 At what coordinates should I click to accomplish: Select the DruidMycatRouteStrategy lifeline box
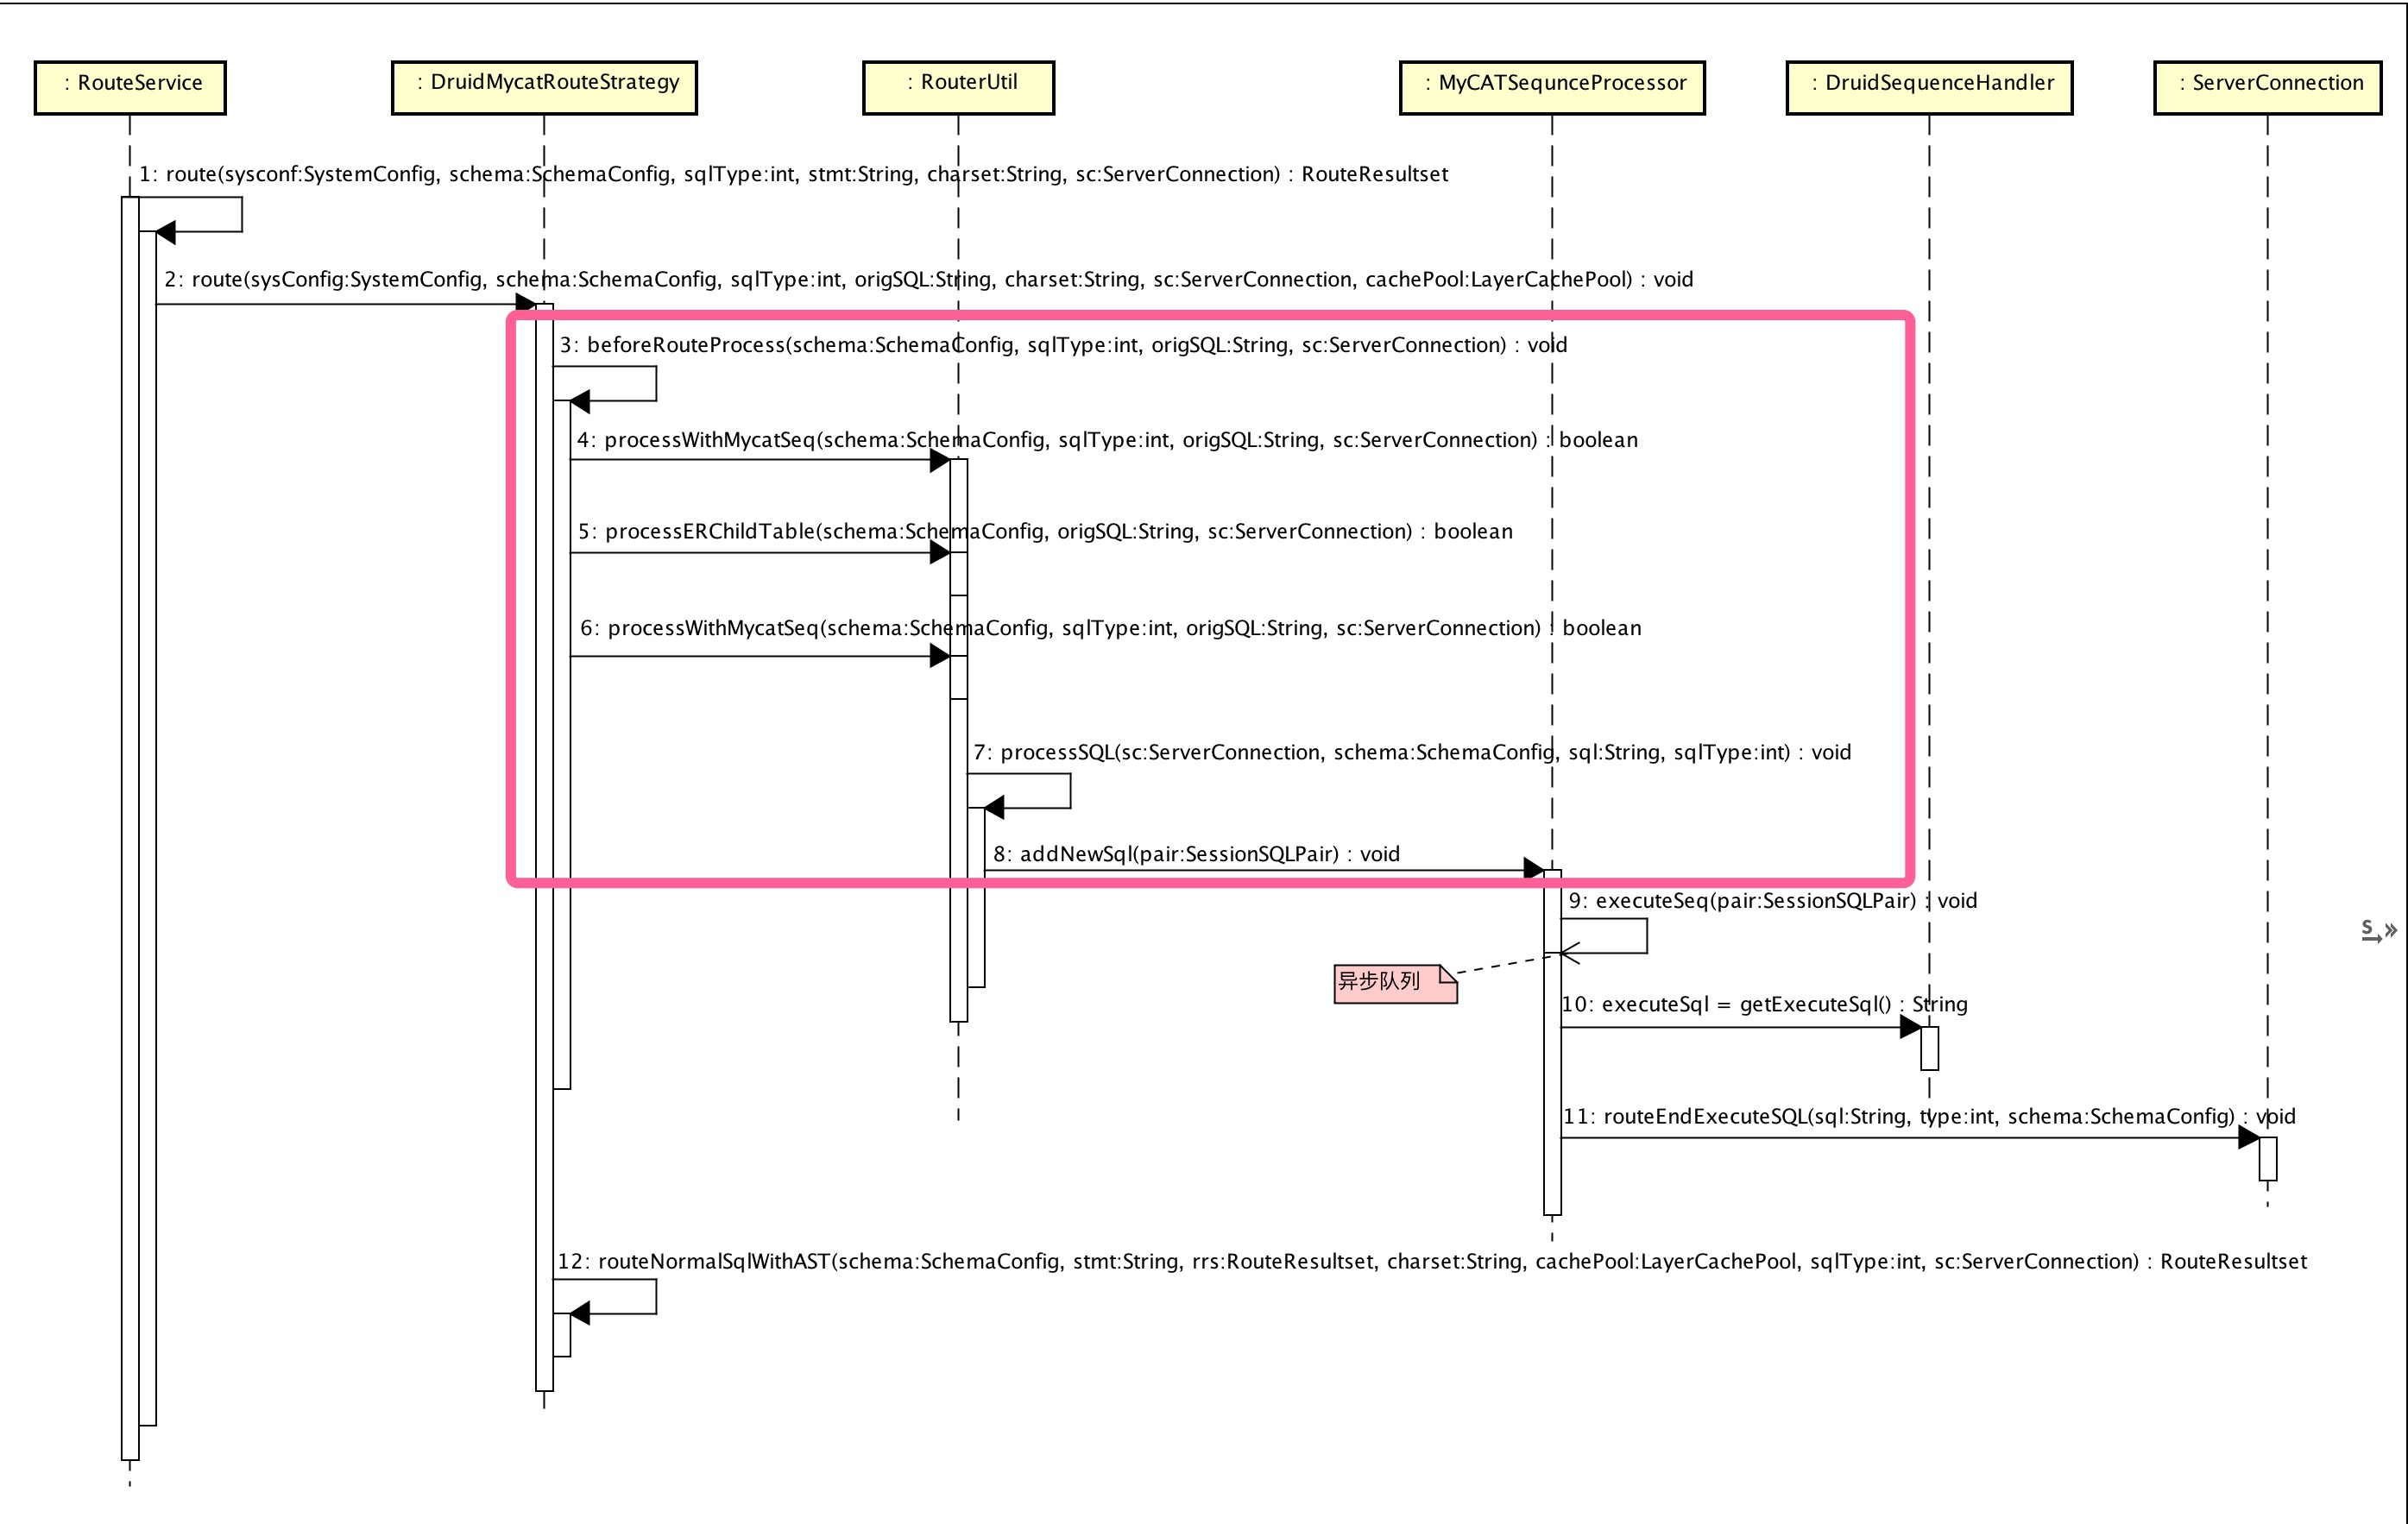coord(544,87)
